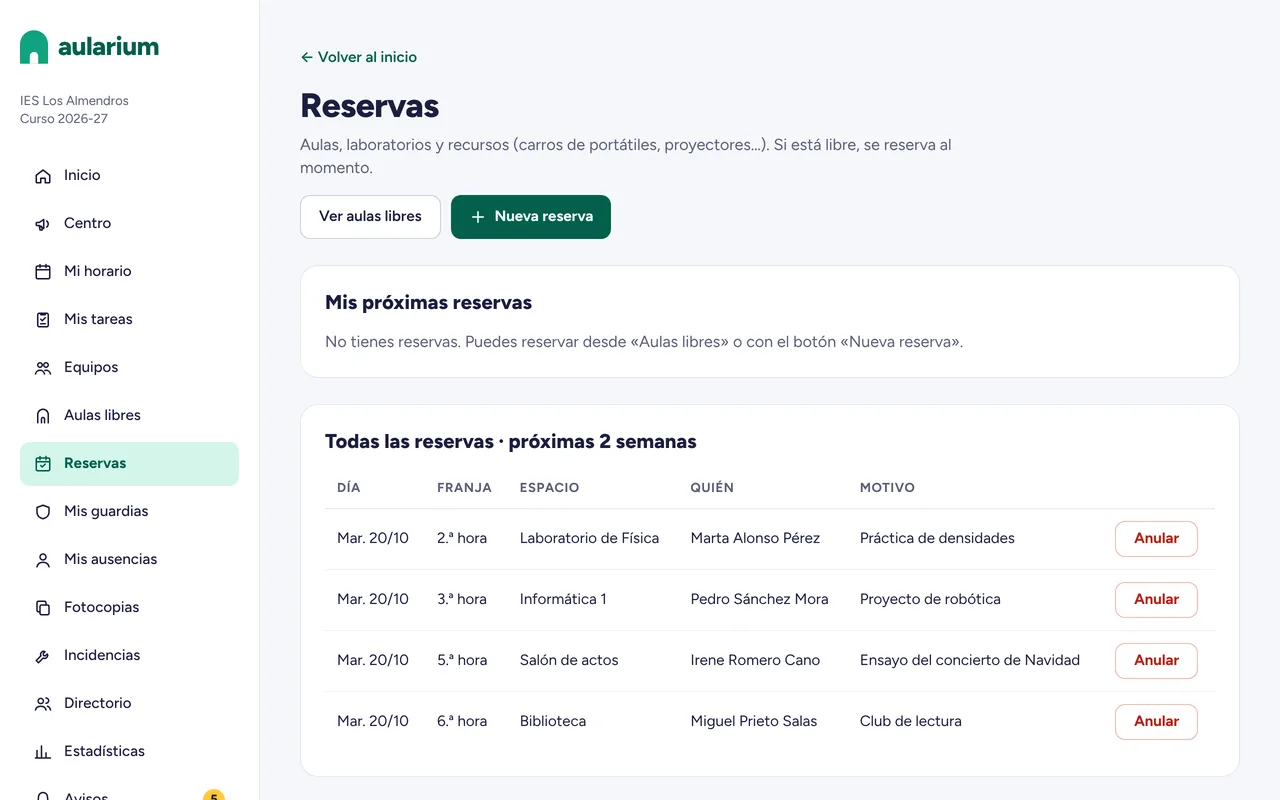Click the Mi horario calendar icon
1280x800 pixels.
(43, 272)
